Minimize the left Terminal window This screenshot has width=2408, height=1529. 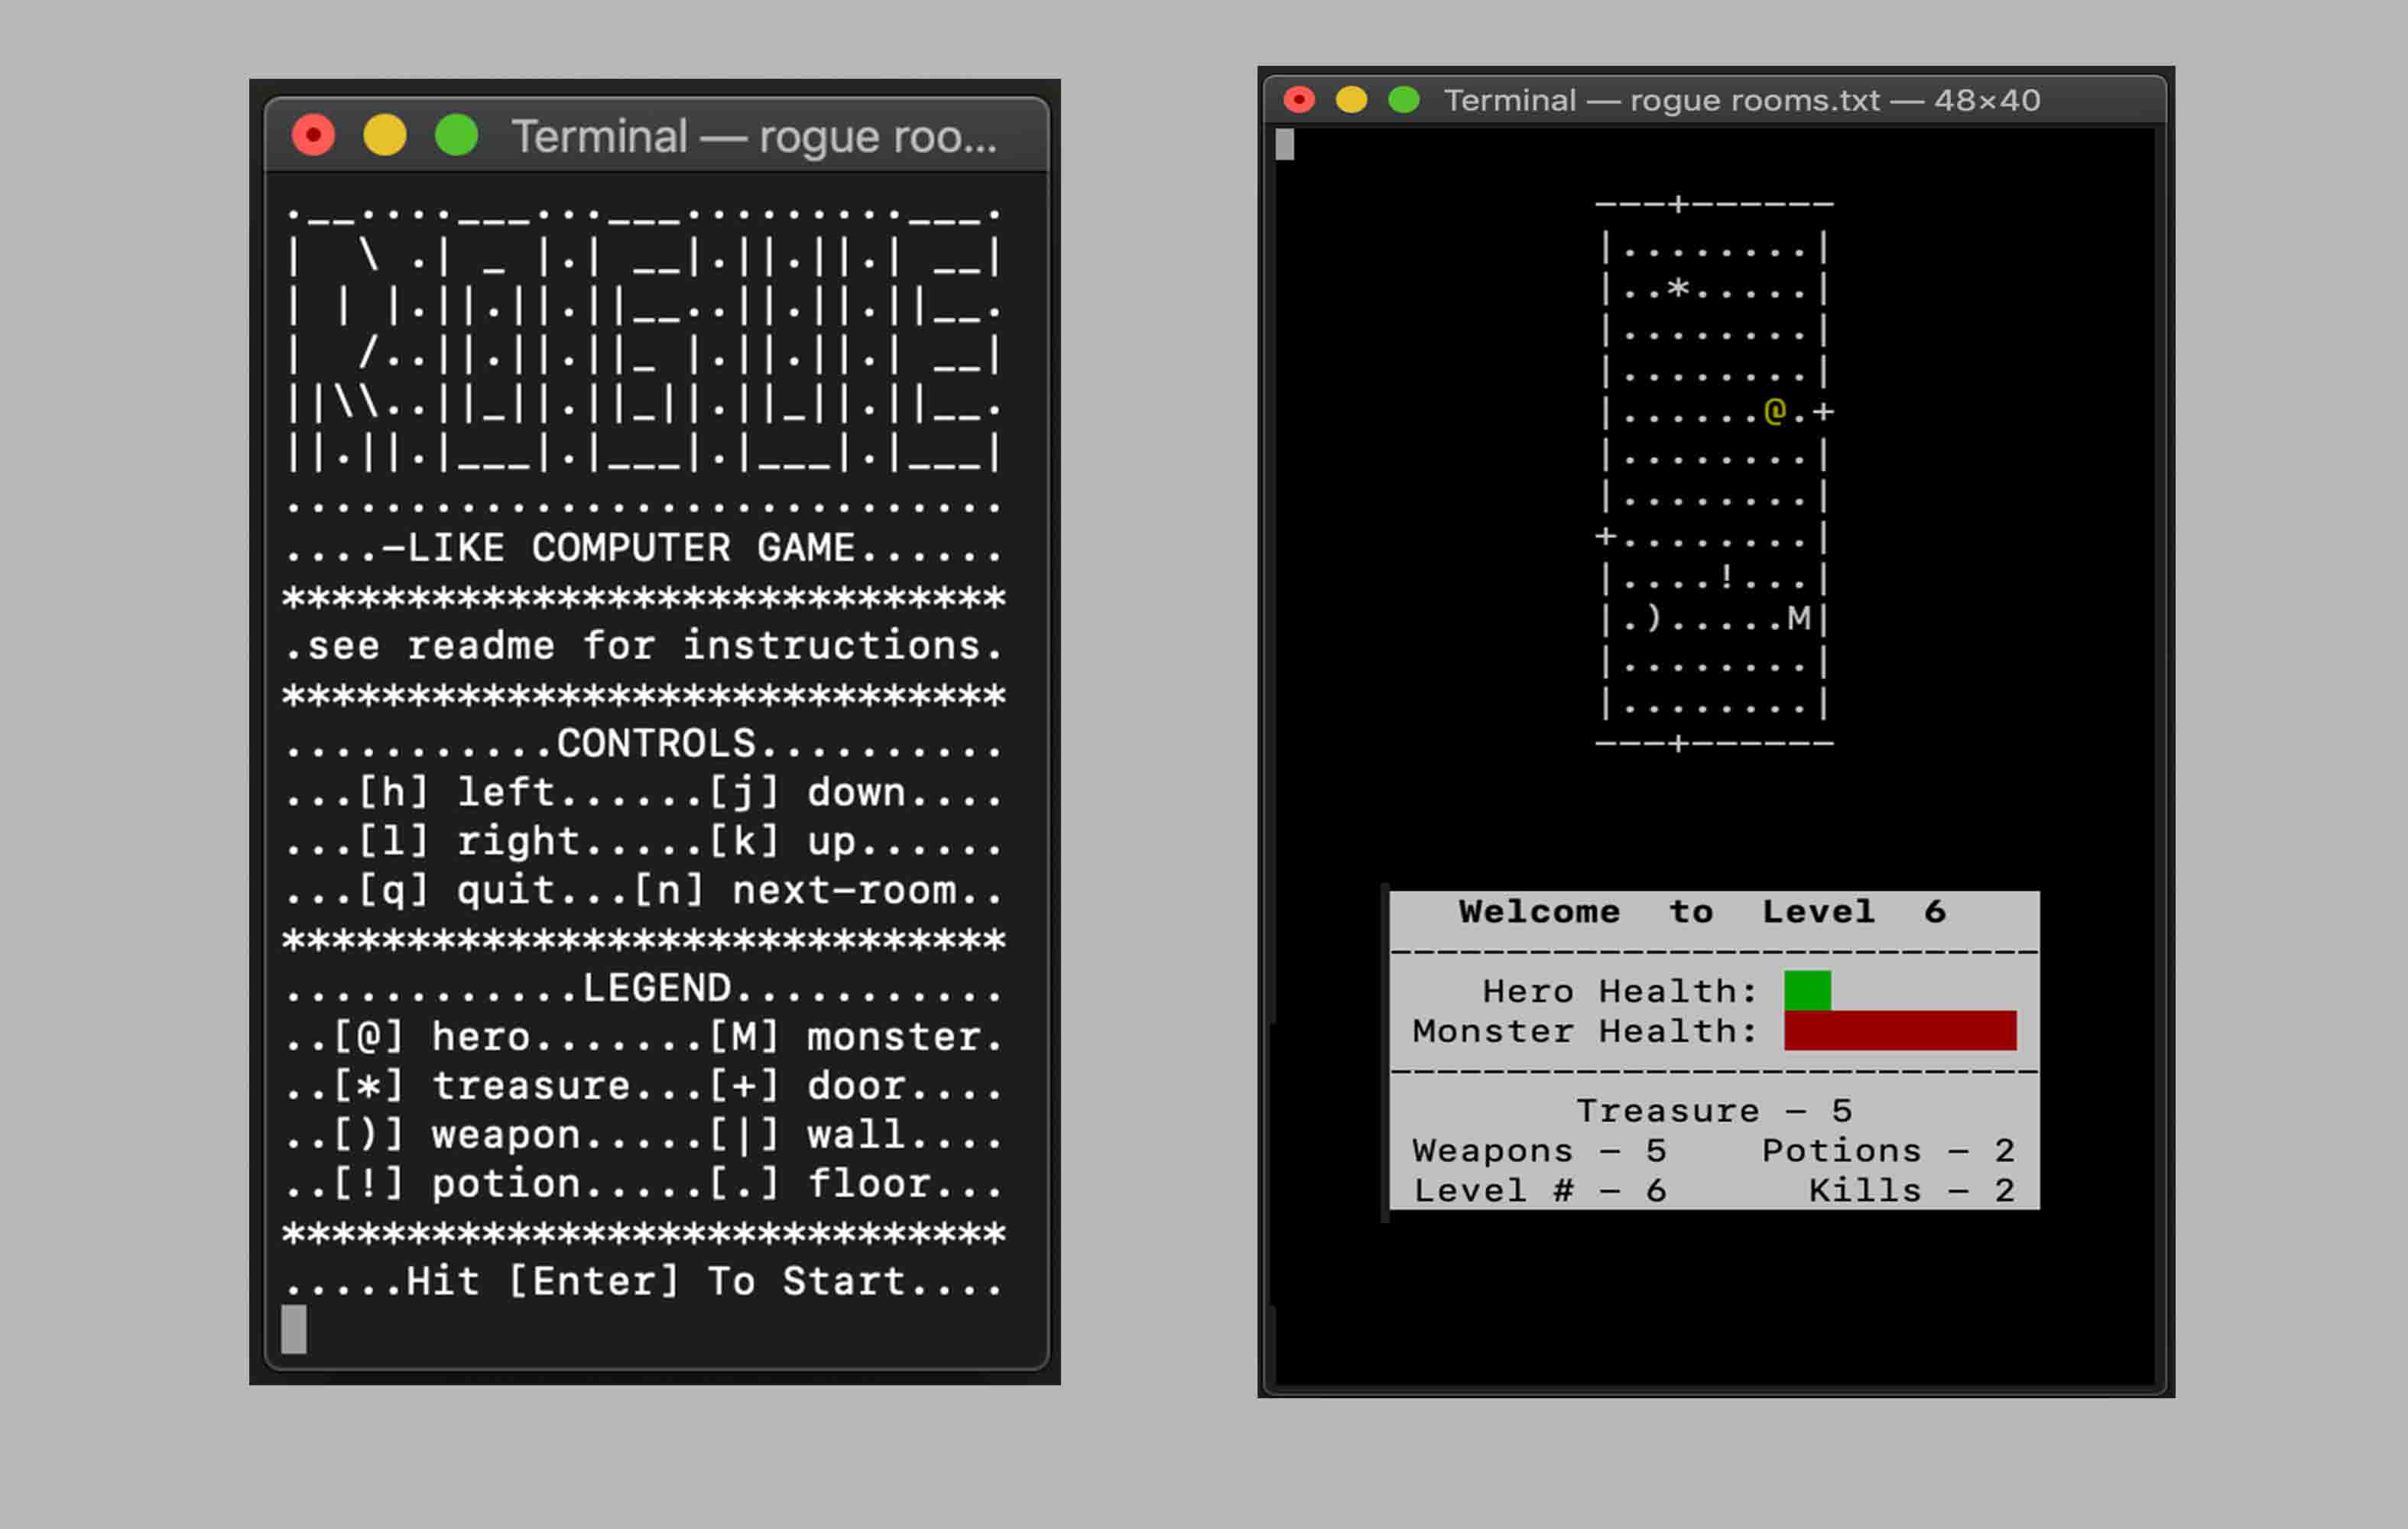385,135
